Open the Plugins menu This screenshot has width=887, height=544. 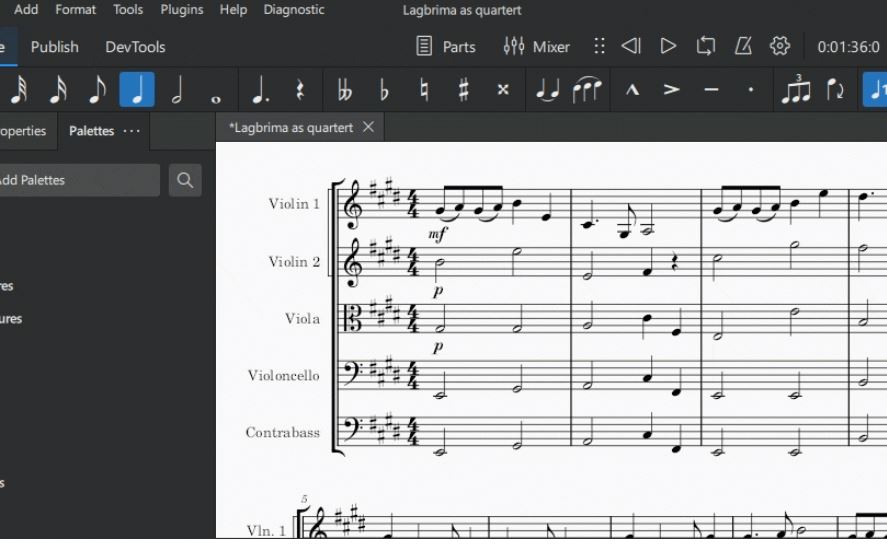point(182,10)
